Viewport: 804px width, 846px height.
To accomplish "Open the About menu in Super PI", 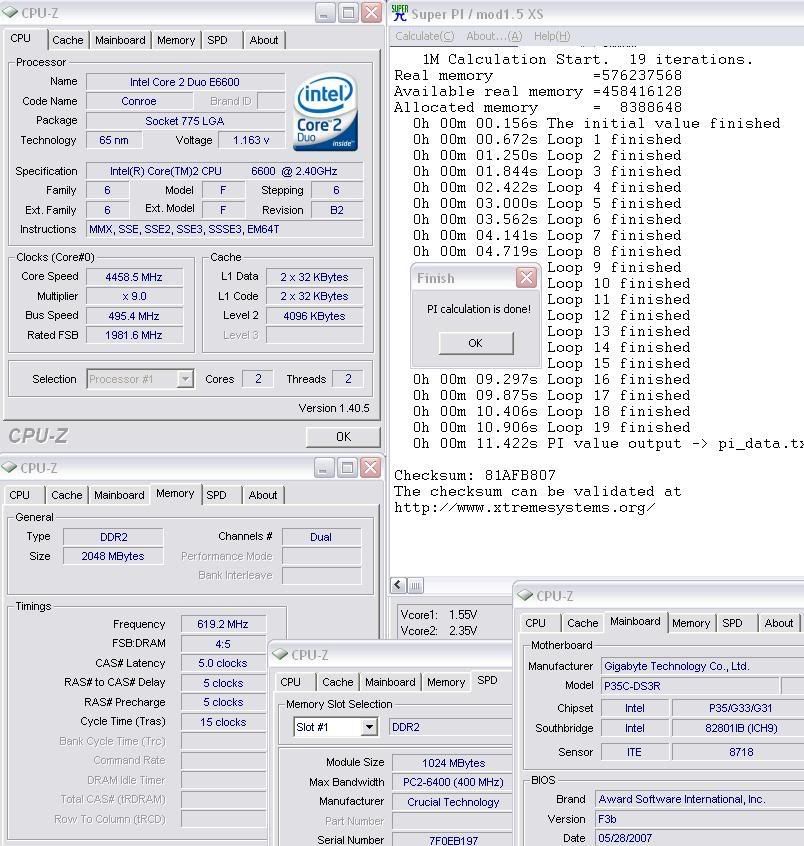I will click(494, 36).
